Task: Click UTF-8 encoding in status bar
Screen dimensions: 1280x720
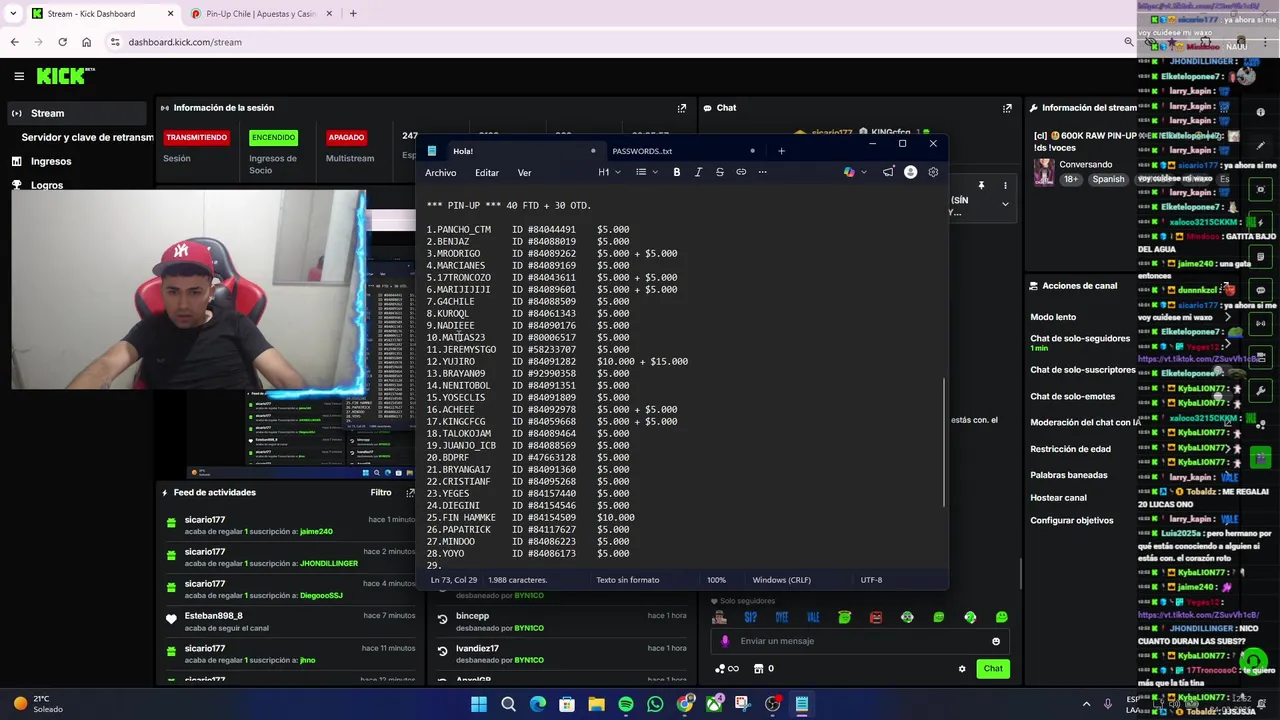Action: [871, 580]
